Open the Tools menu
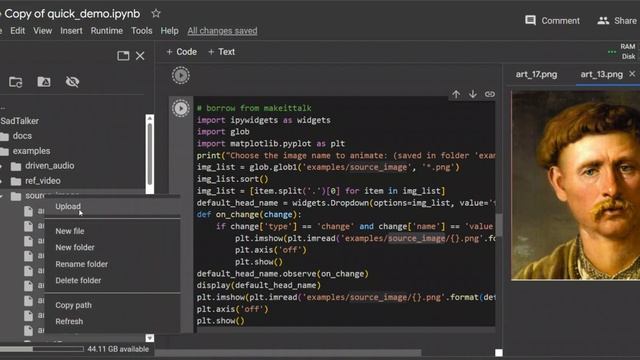640x360 pixels. 142,31
